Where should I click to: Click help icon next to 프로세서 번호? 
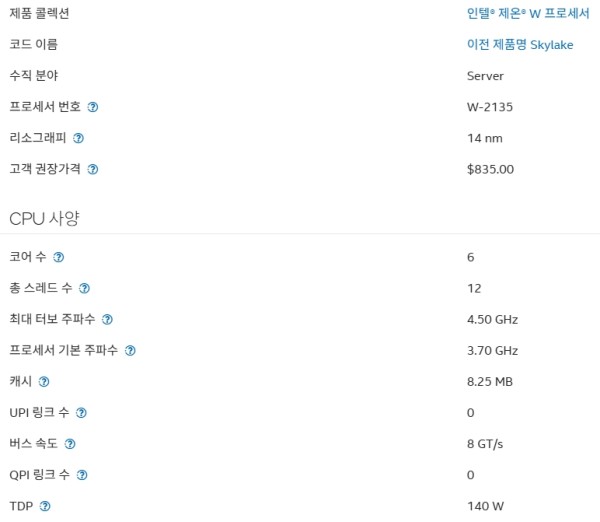click(93, 107)
